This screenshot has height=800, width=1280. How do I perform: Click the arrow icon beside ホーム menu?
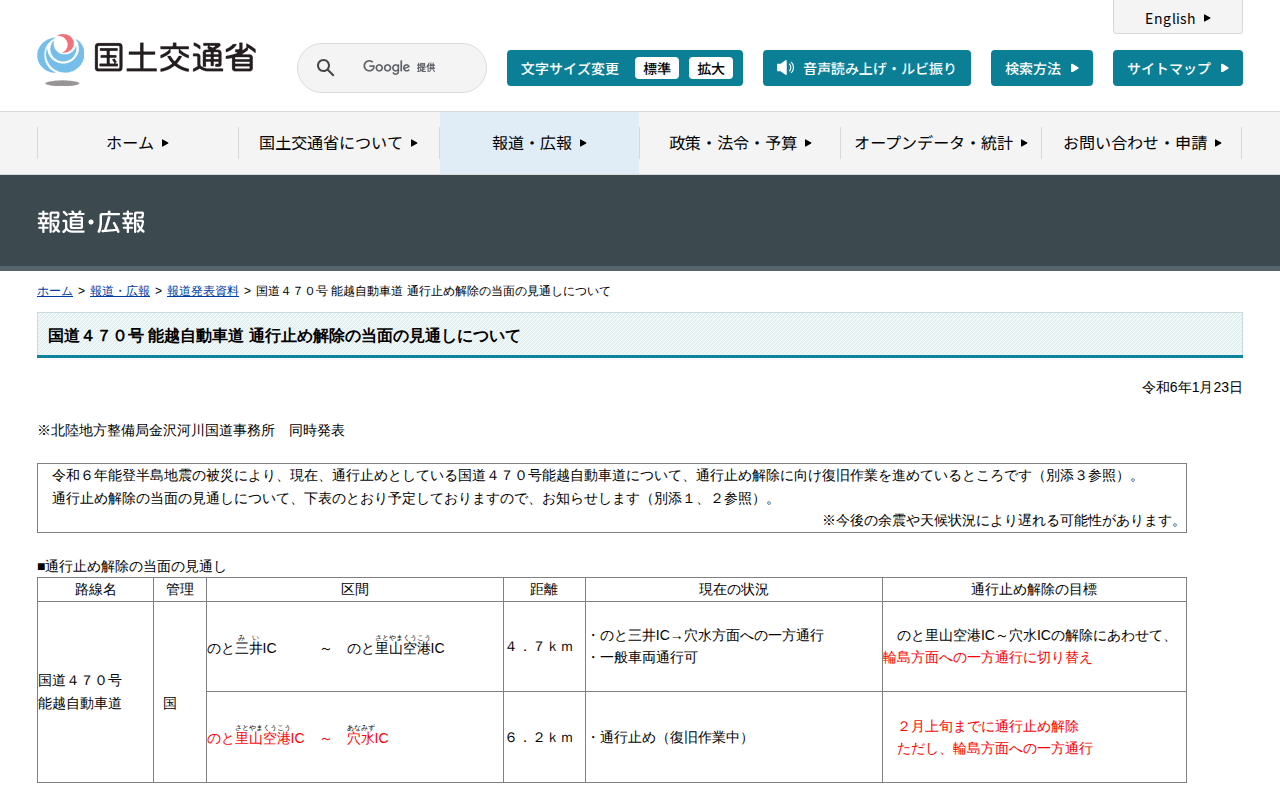click(x=165, y=143)
